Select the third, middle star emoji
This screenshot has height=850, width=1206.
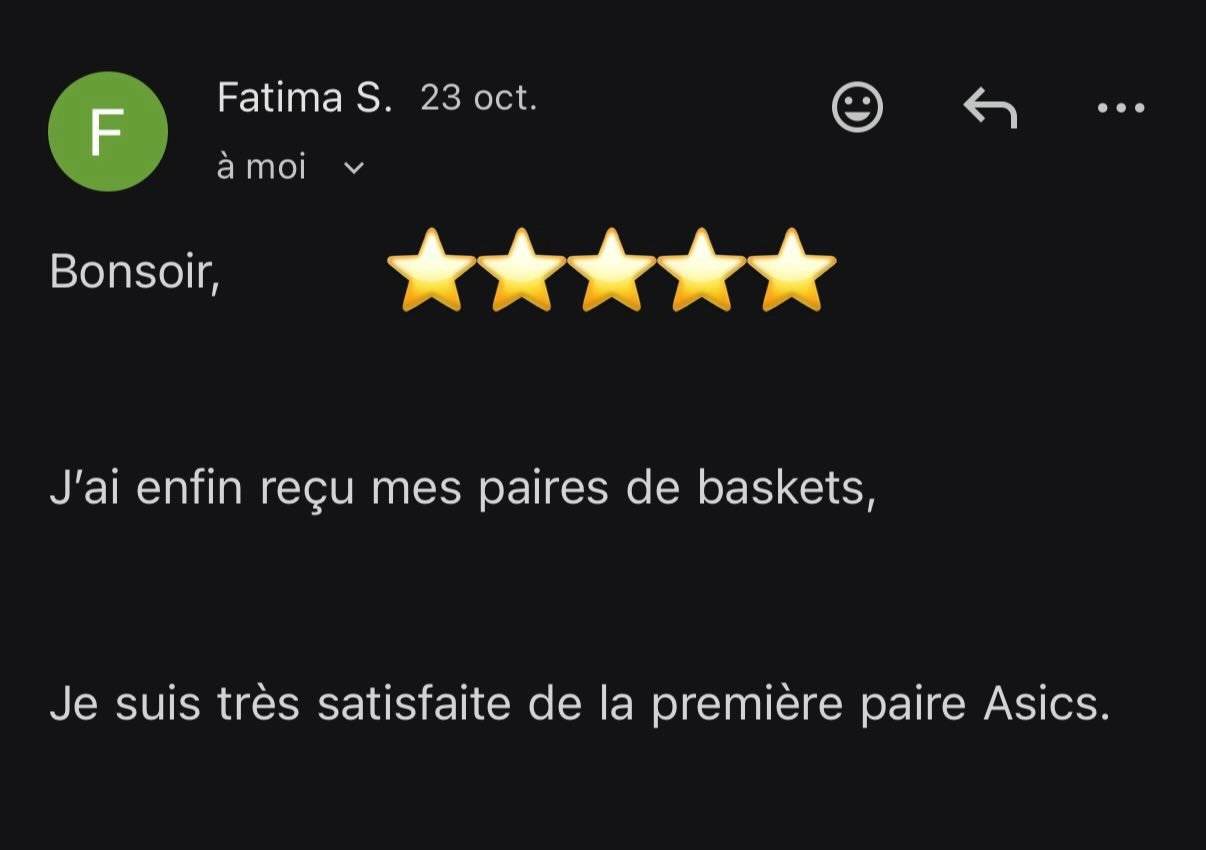(611, 270)
